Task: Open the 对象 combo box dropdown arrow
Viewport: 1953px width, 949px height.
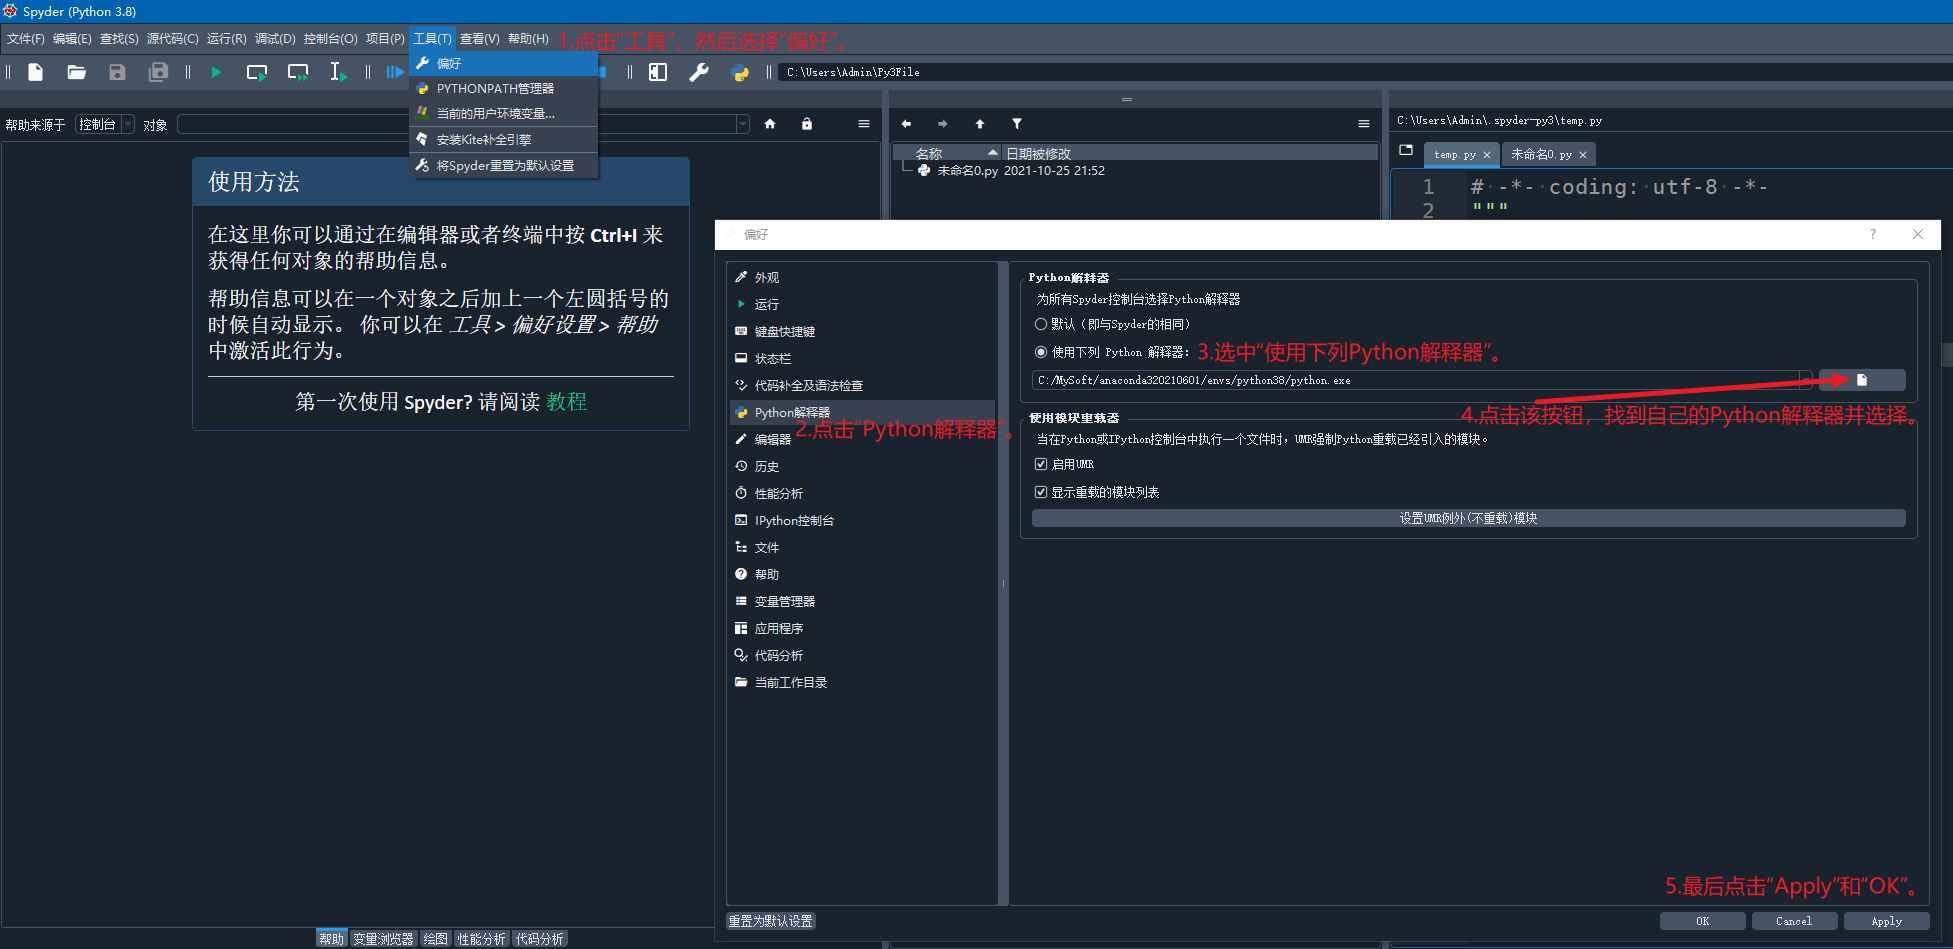Action: (742, 123)
